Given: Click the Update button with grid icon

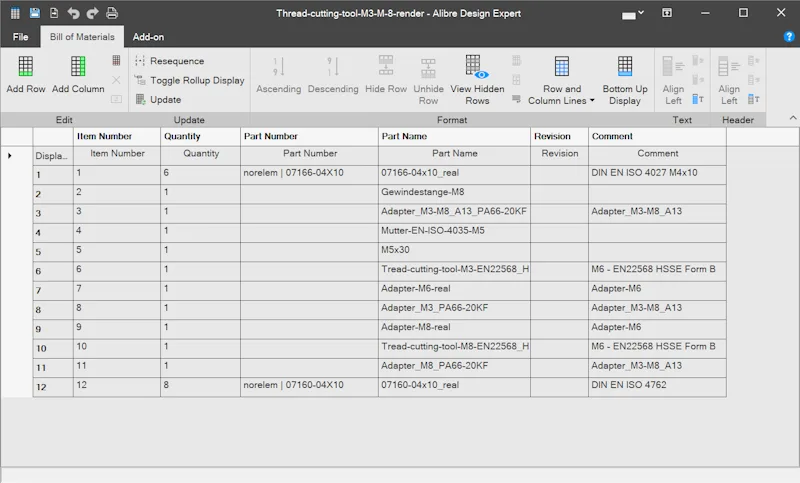Looking at the screenshot, I should [x=158, y=99].
